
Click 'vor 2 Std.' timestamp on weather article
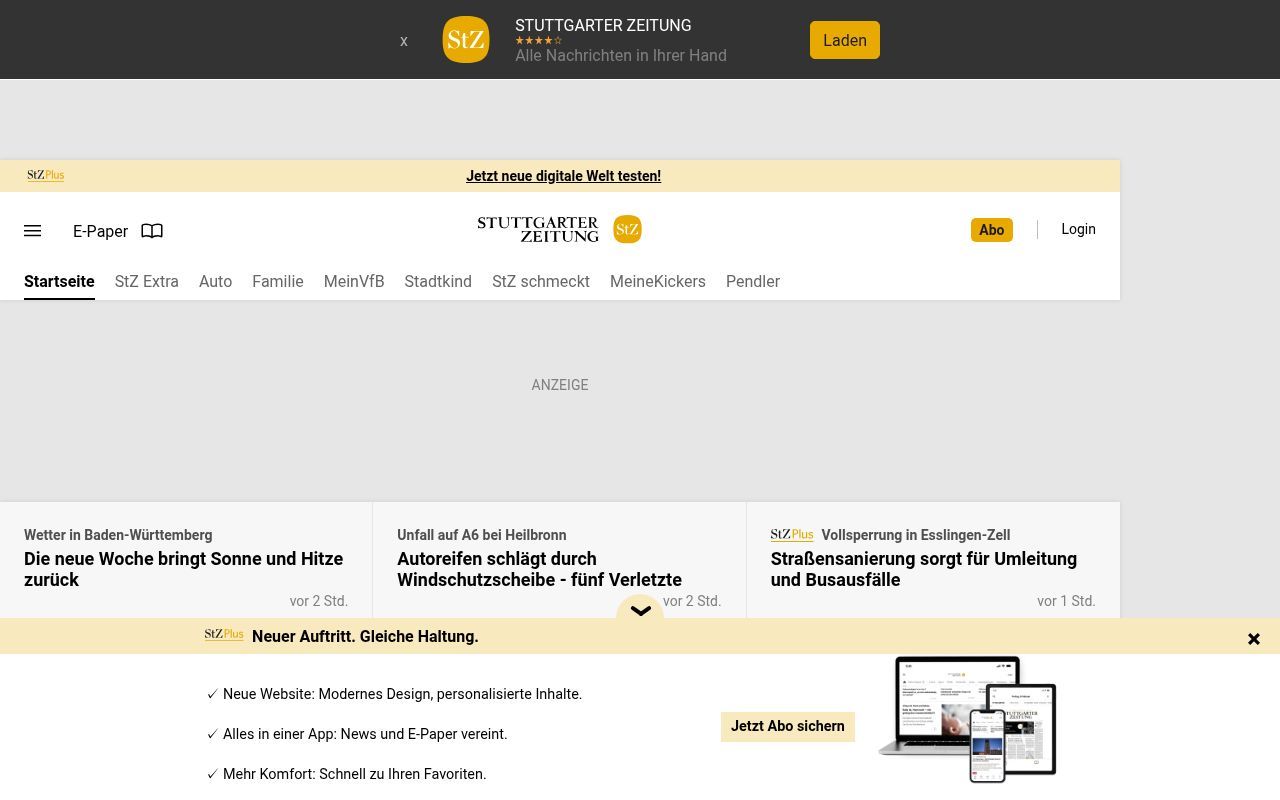[319, 601]
